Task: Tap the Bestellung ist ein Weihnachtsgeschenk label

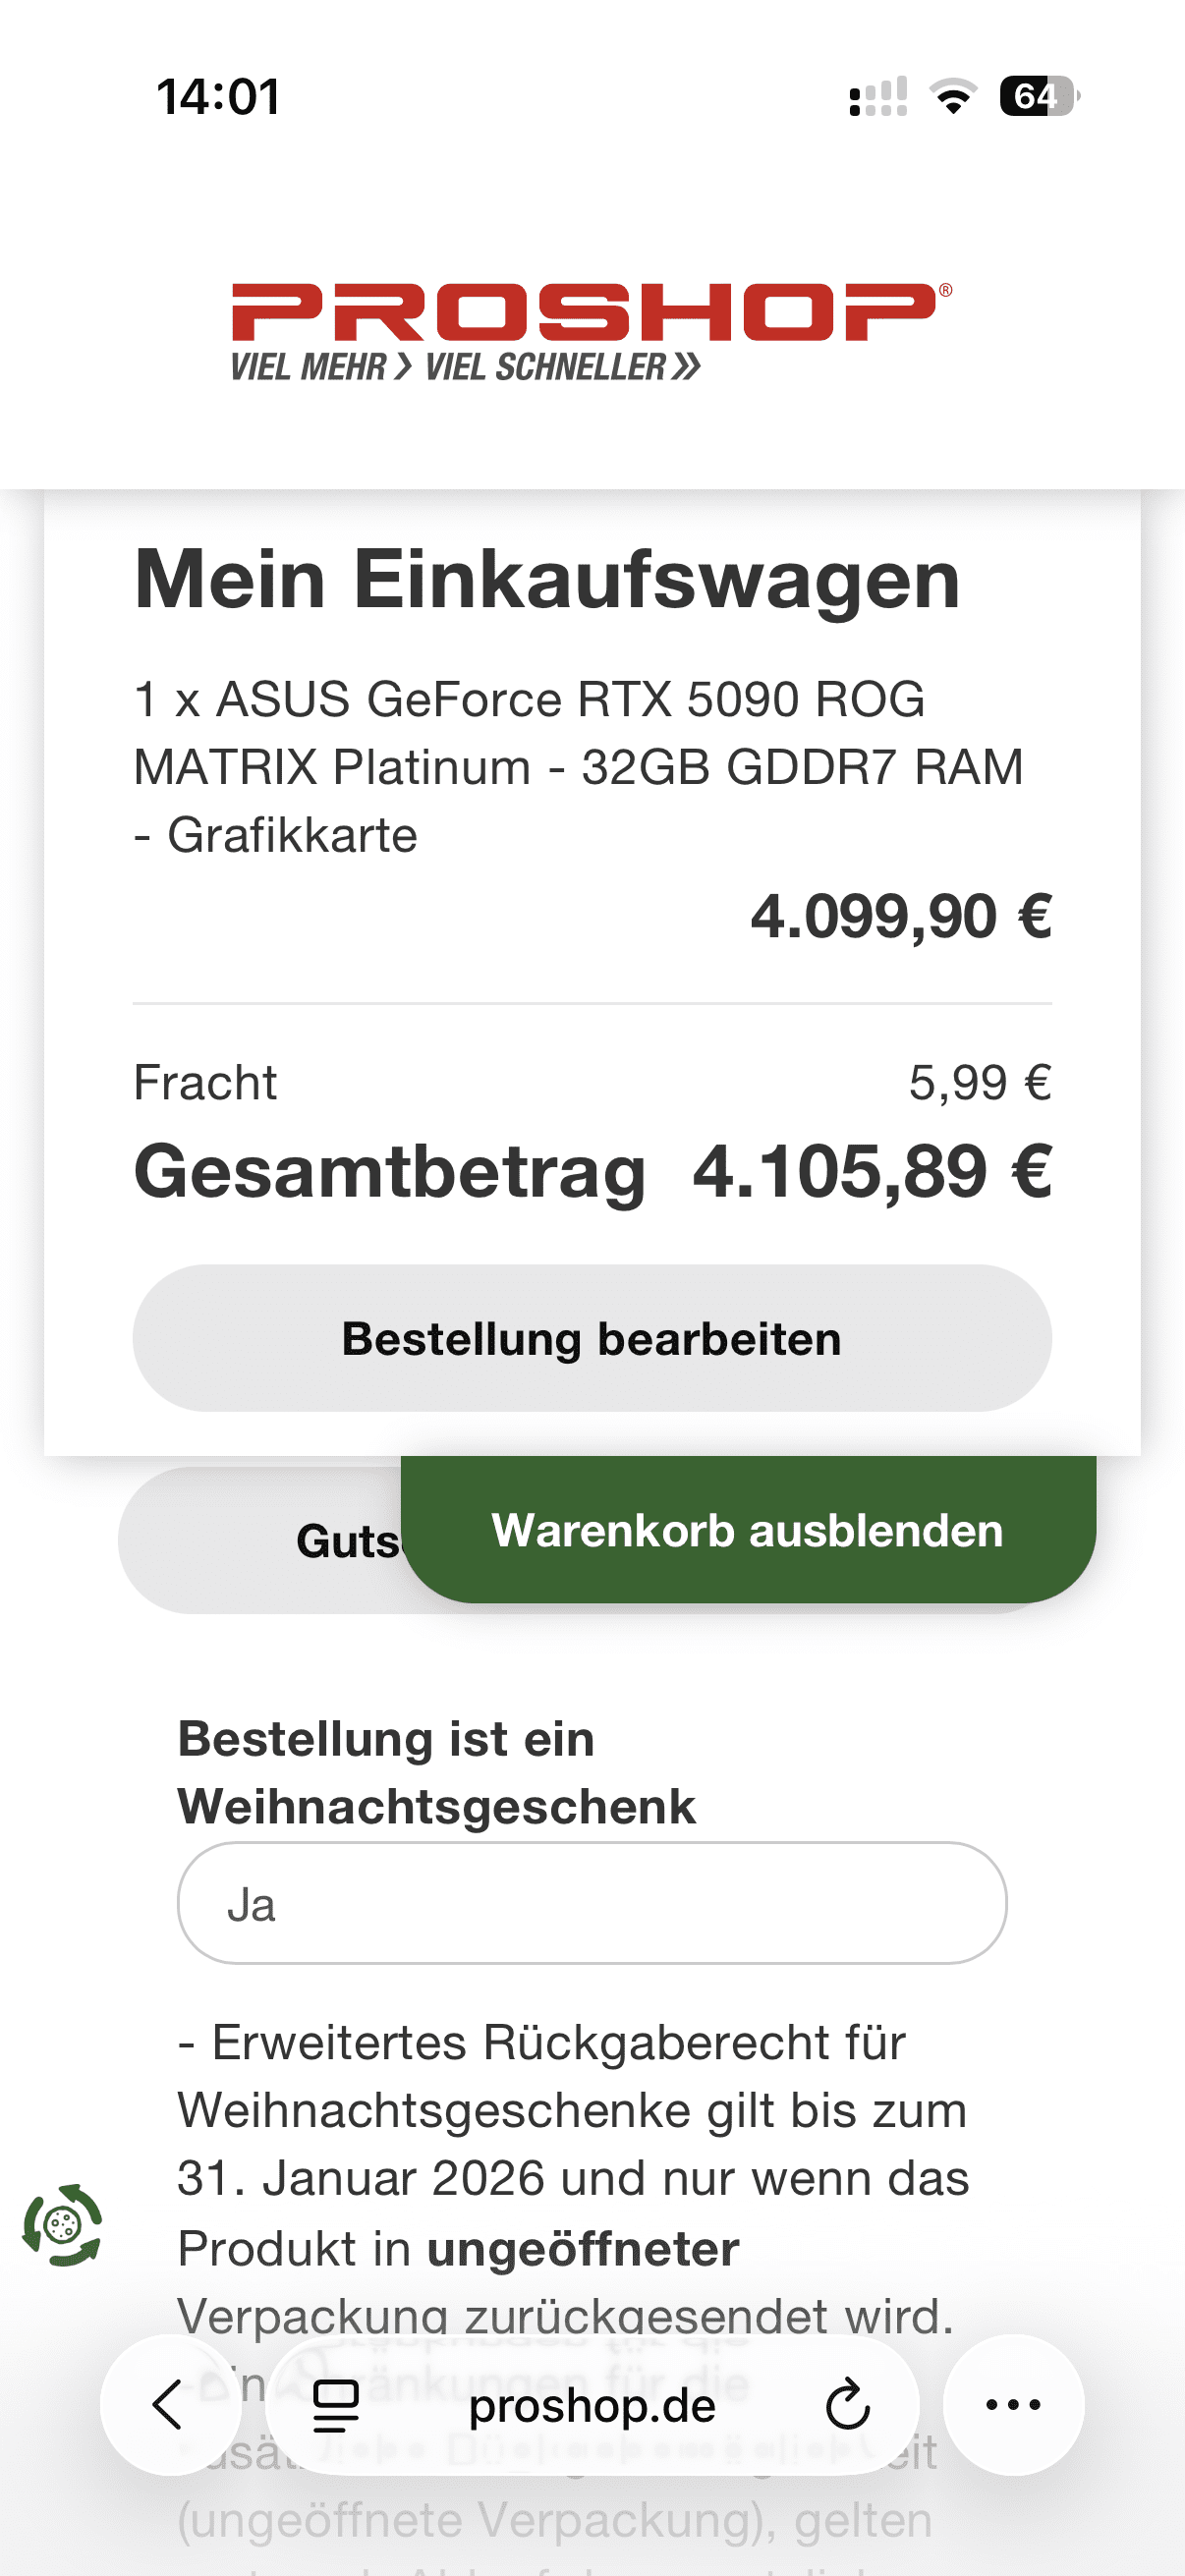Action: click(x=436, y=1772)
